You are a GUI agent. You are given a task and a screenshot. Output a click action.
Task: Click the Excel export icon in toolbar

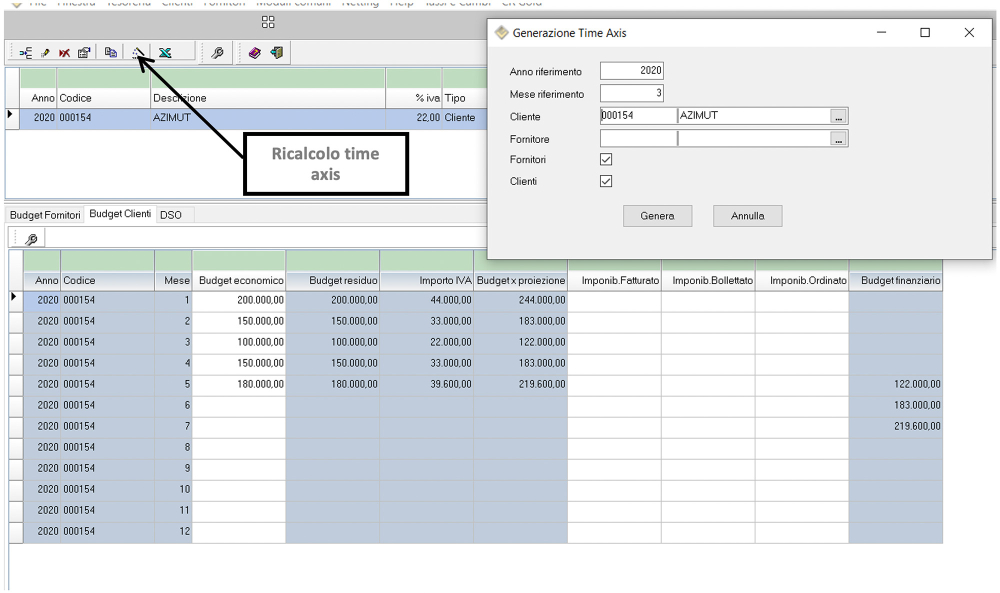[164, 53]
